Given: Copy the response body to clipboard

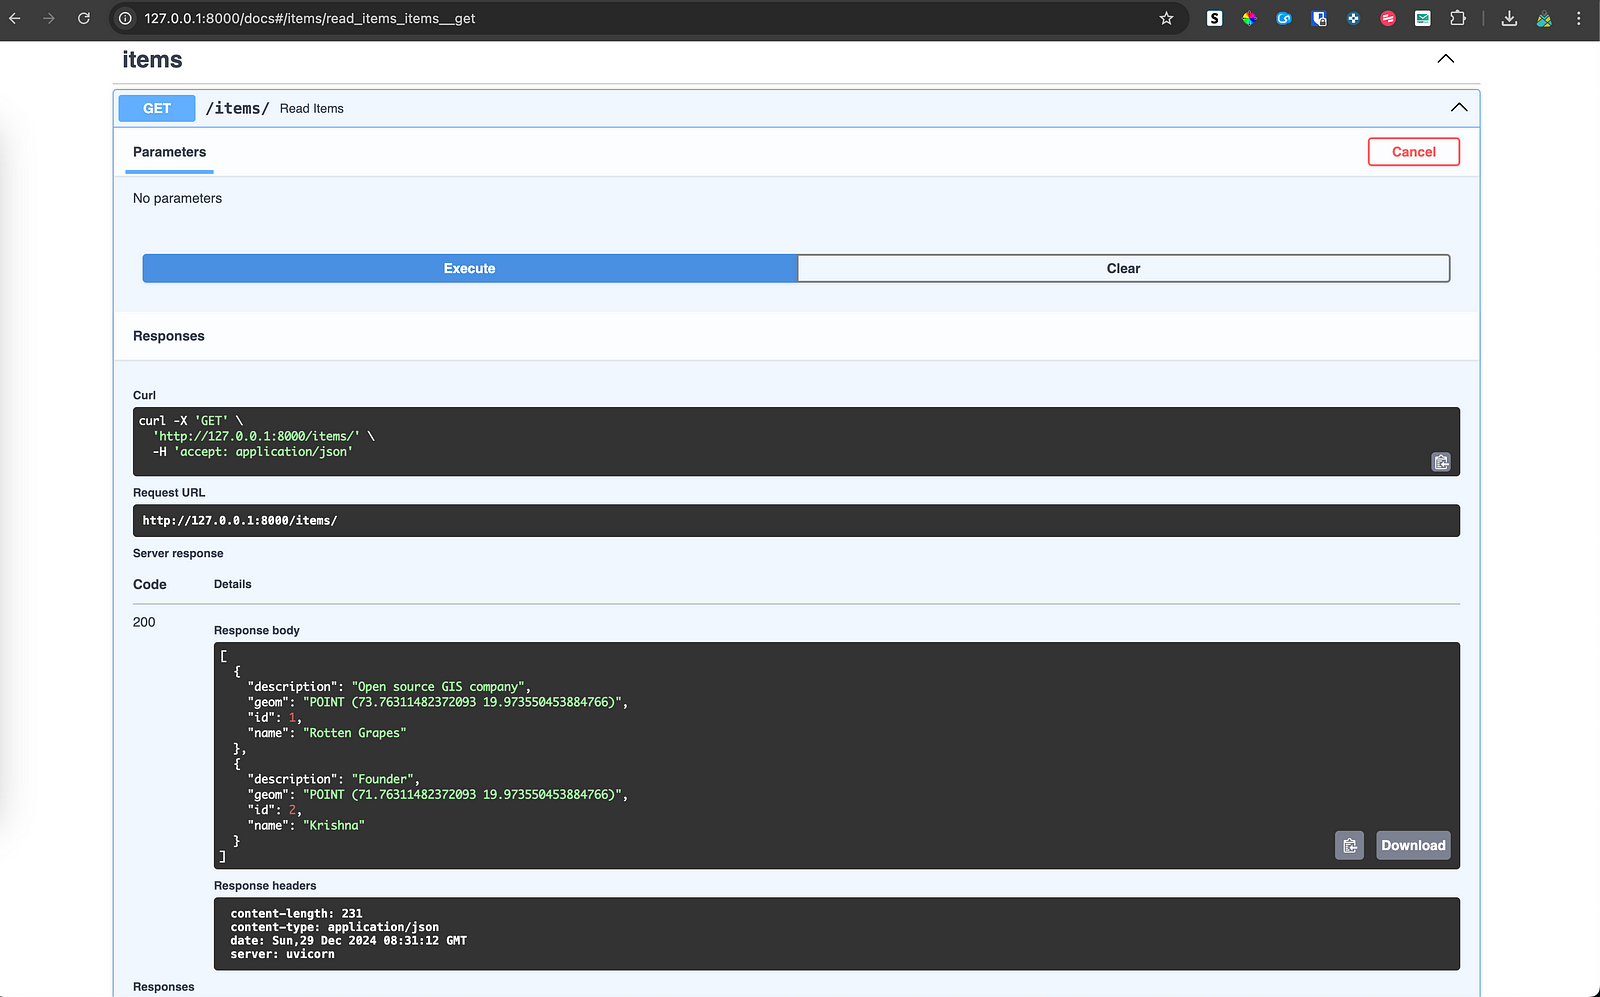Looking at the screenshot, I should pyautogui.click(x=1349, y=846).
